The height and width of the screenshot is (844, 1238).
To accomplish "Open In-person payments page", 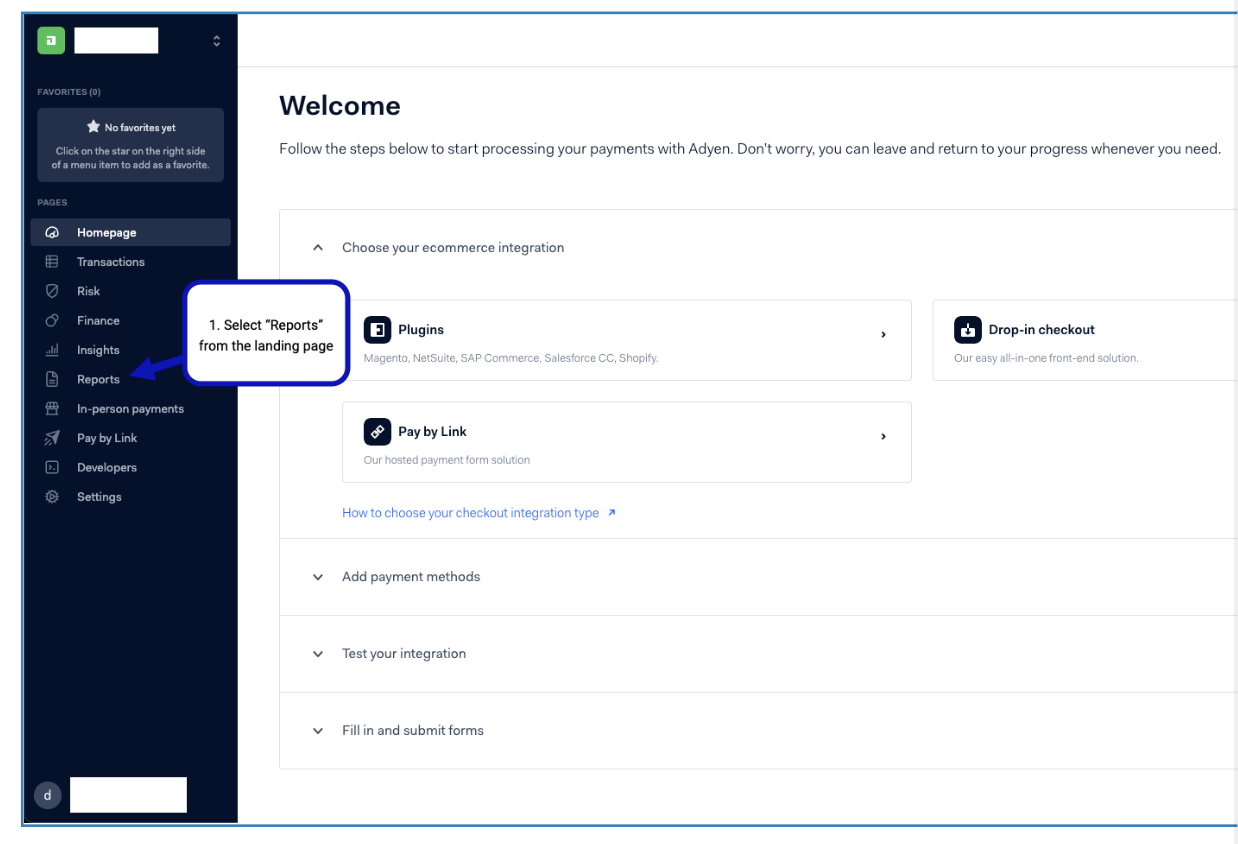I will pyautogui.click(x=131, y=409).
